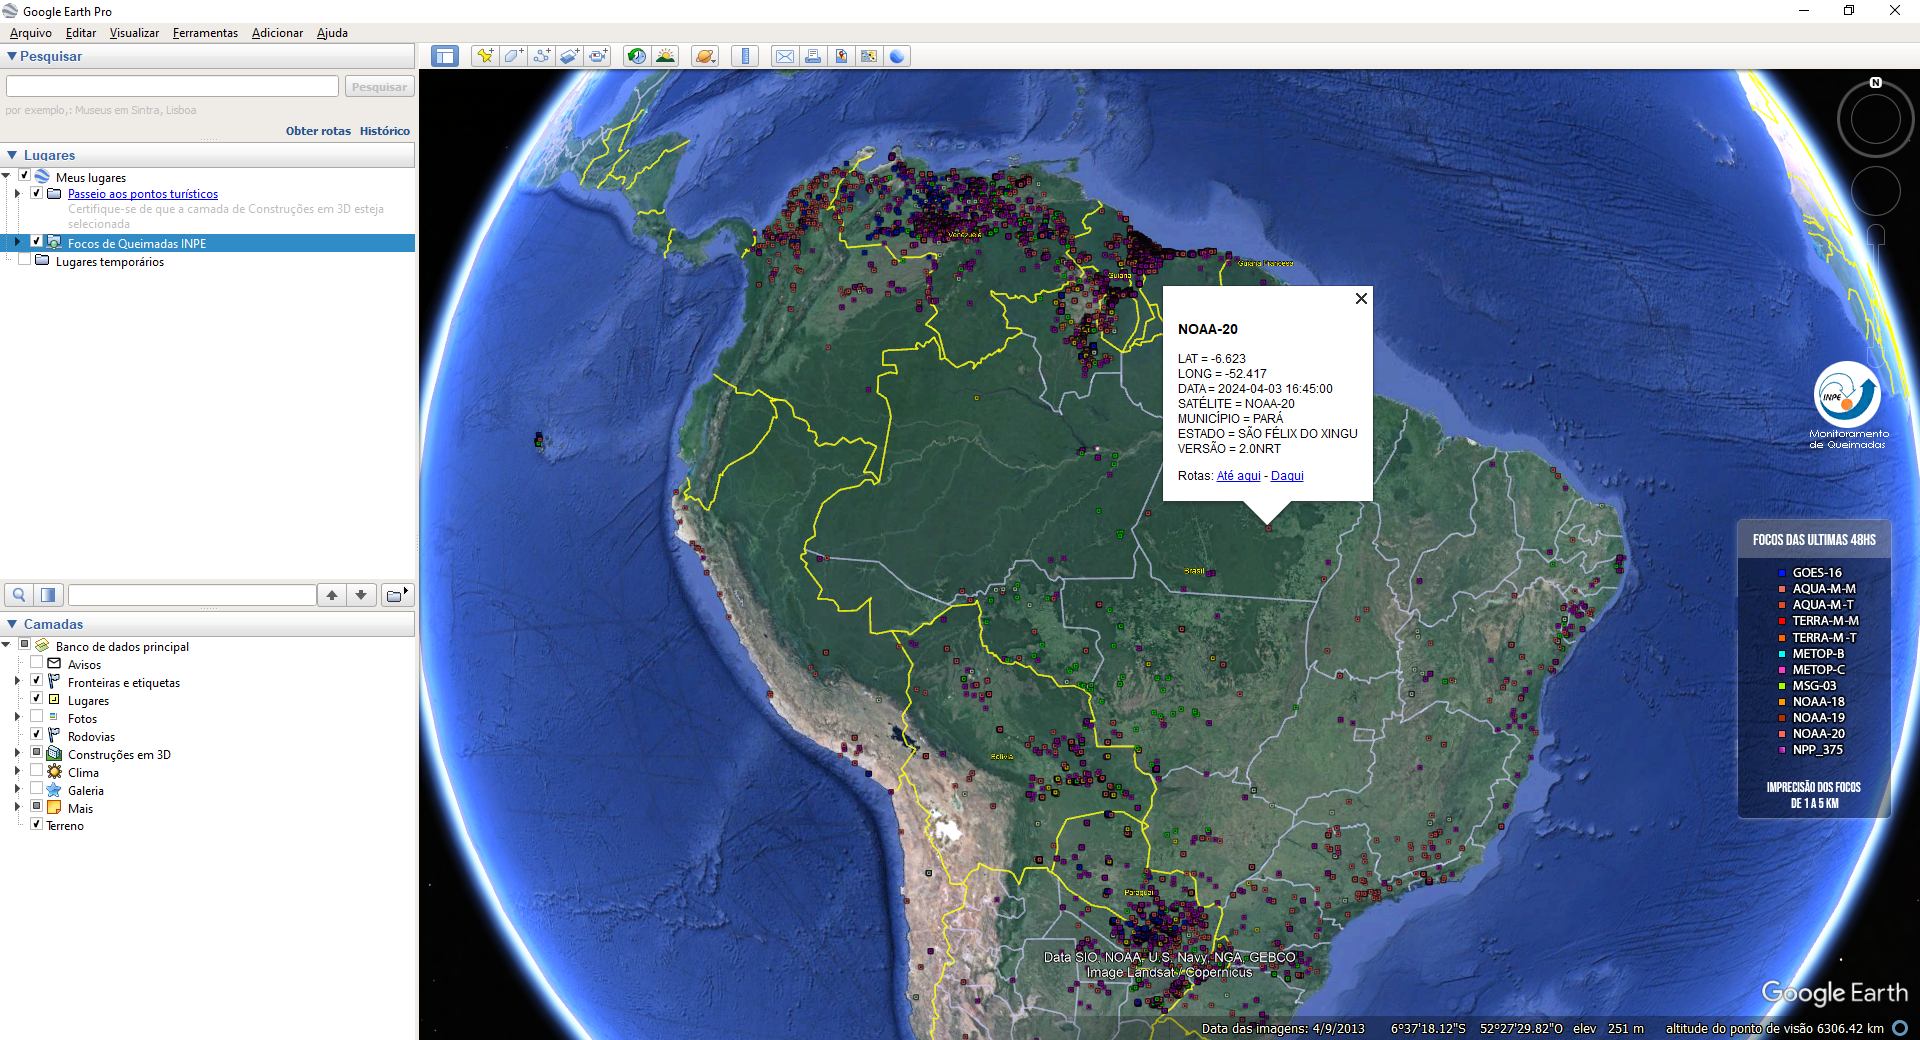1920x1040 pixels.
Task: Open the Ferramentas menu
Action: (205, 33)
